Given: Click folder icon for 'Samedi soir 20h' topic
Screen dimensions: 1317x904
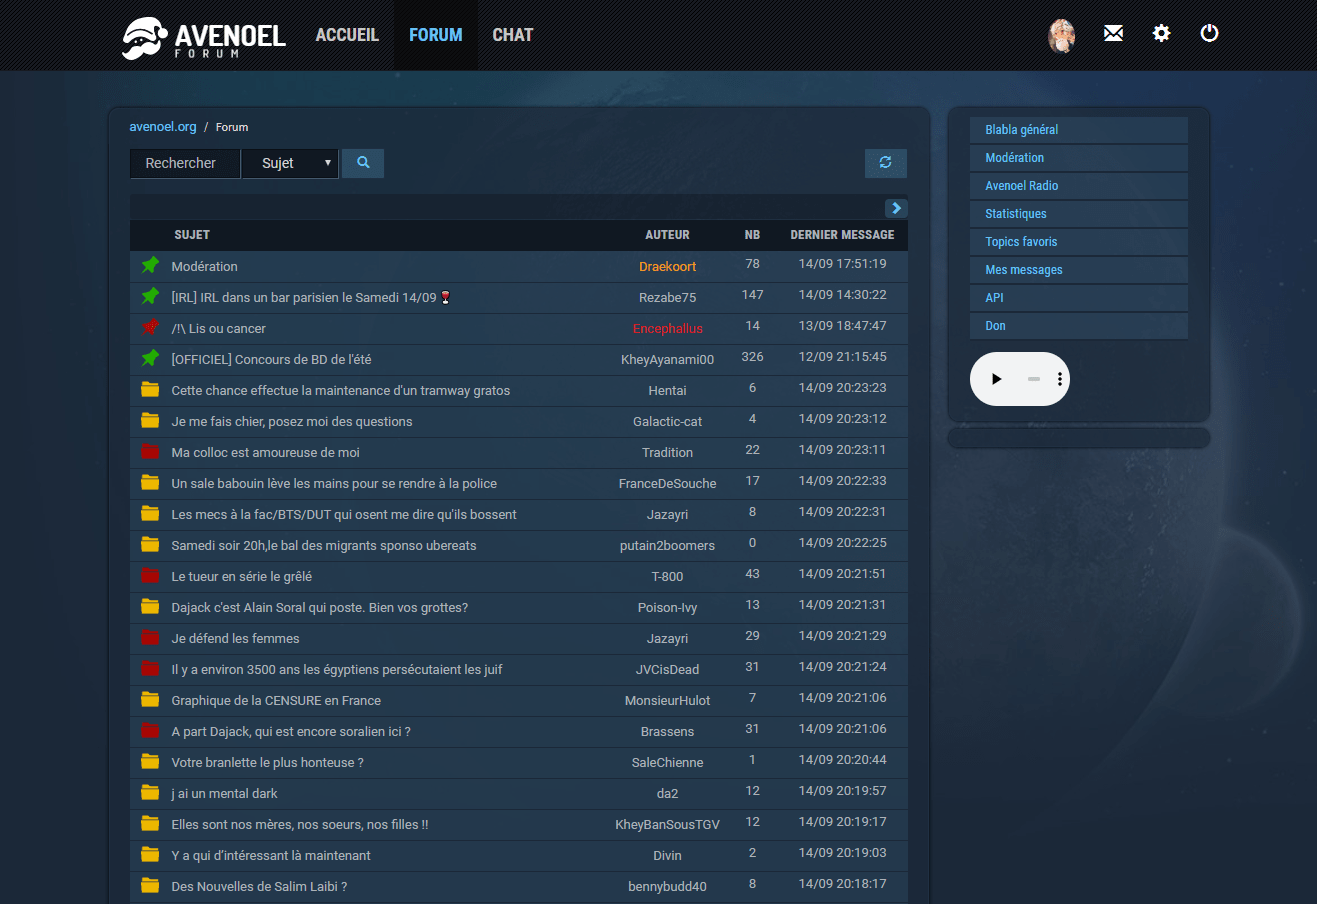Looking at the screenshot, I should pos(150,545).
